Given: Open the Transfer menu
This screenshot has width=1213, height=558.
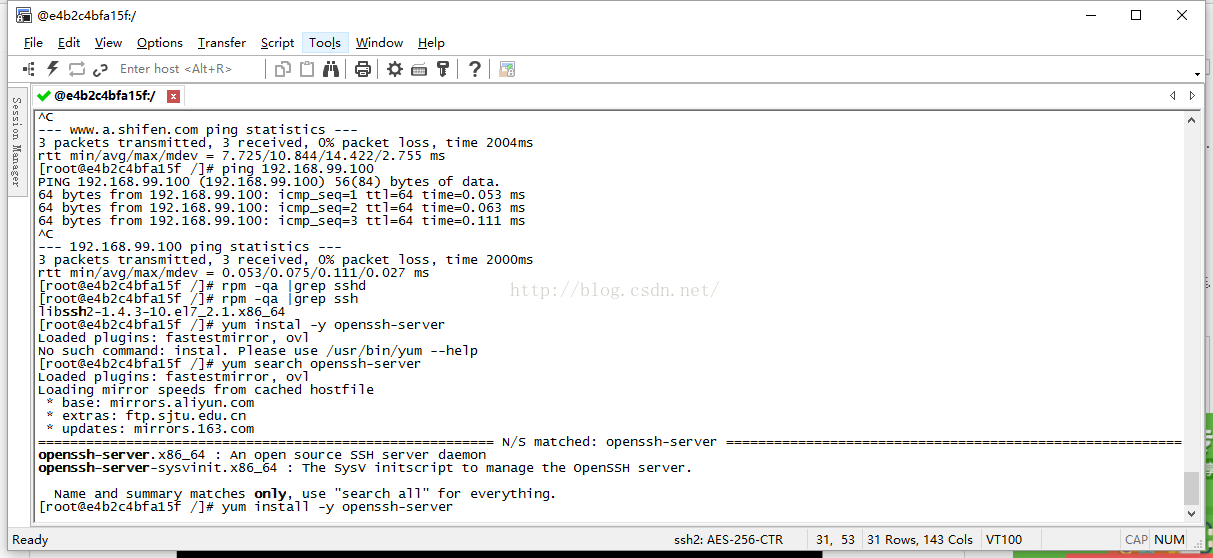Looking at the screenshot, I should (x=221, y=43).
